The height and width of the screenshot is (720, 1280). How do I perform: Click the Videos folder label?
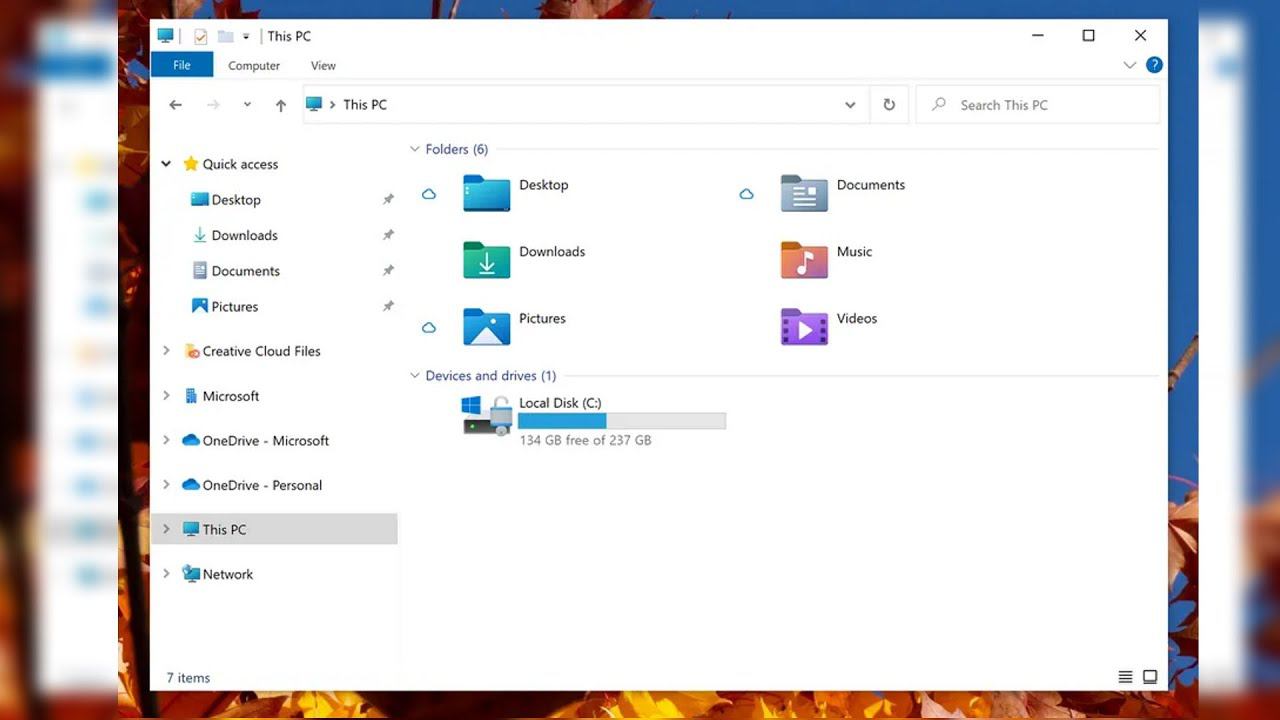click(857, 319)
